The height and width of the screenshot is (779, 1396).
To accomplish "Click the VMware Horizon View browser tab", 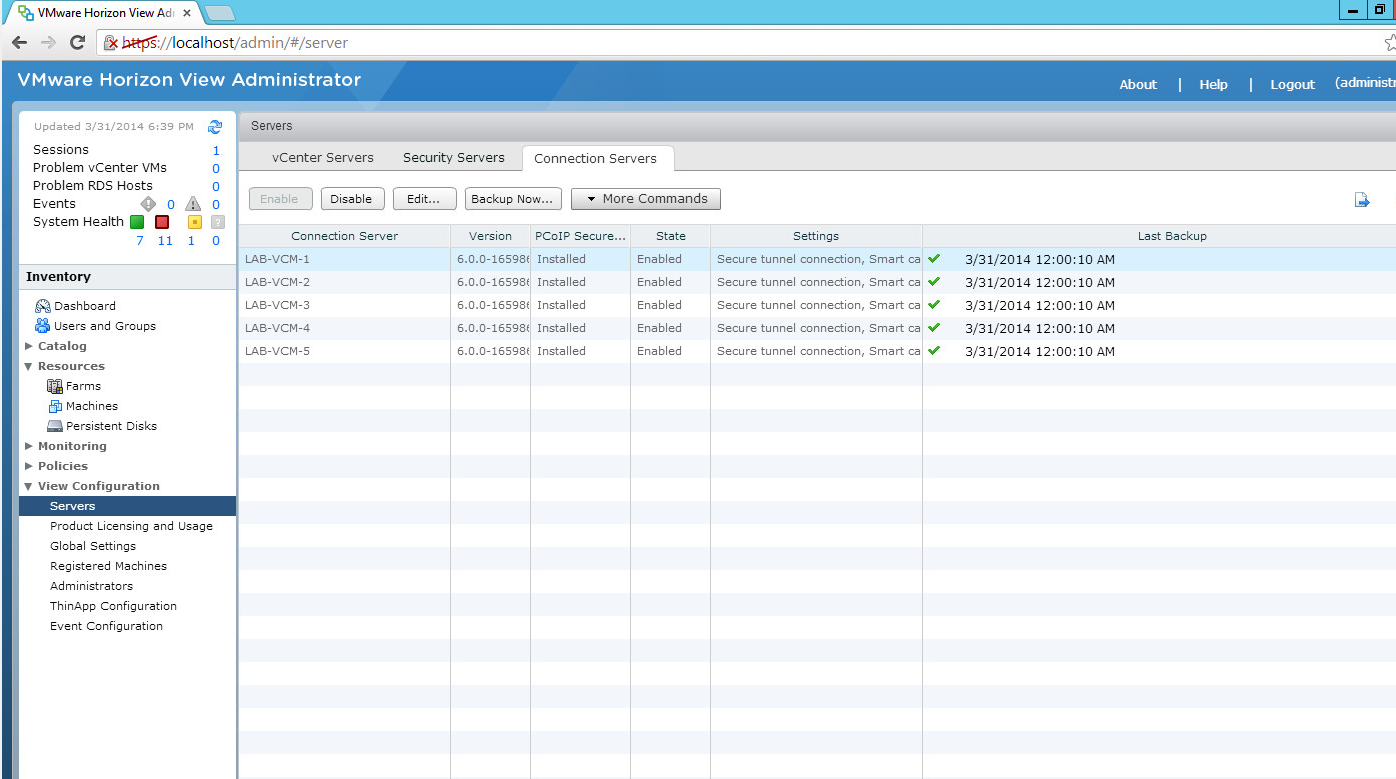I will tap(103, 13).
